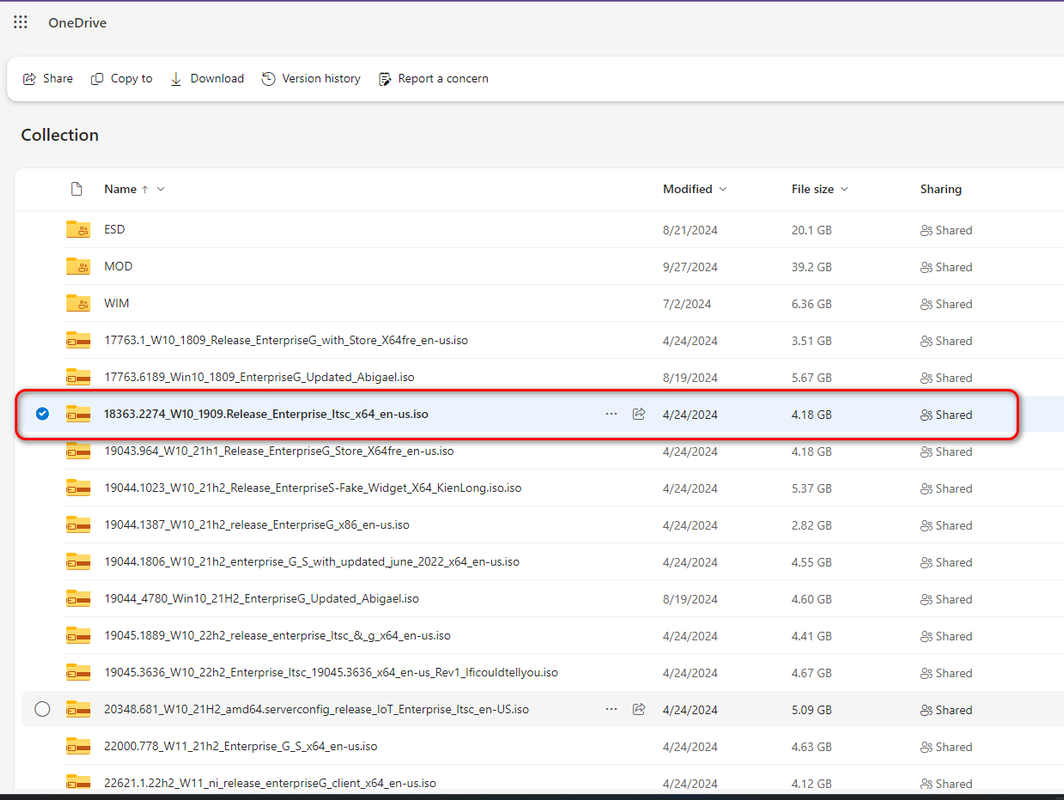Open 22621.1.22h2_W11 enterpriseG client file

pos(270,783)
